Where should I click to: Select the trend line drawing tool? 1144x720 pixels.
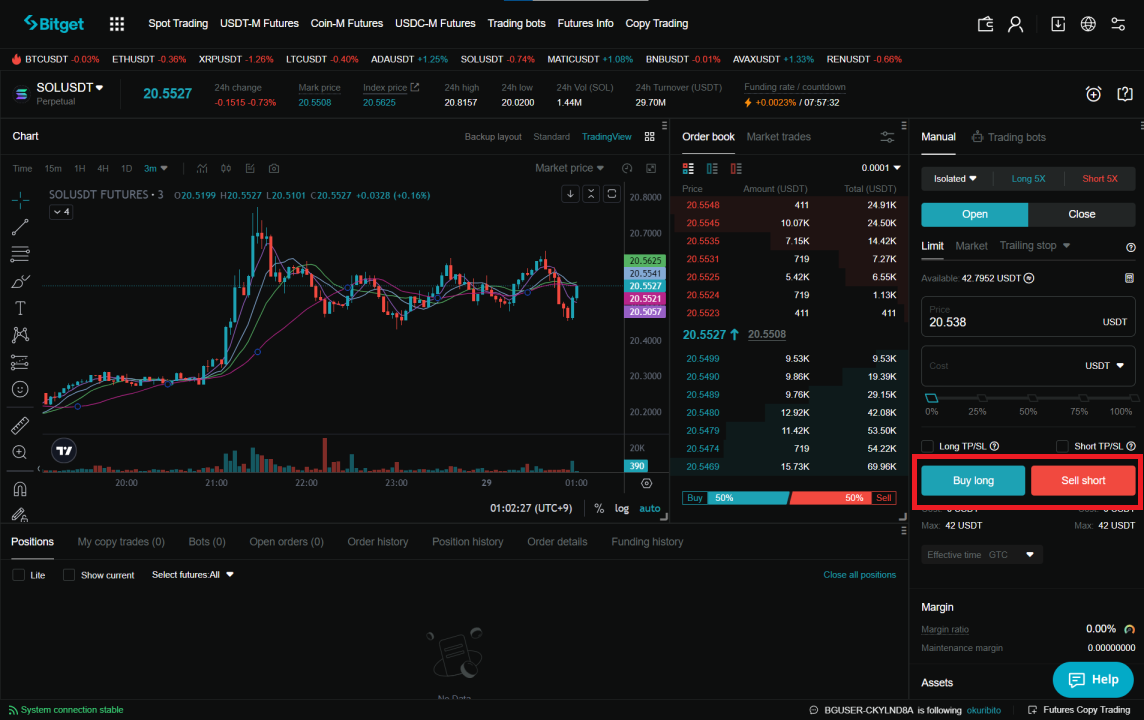click(x=20, y=227)
